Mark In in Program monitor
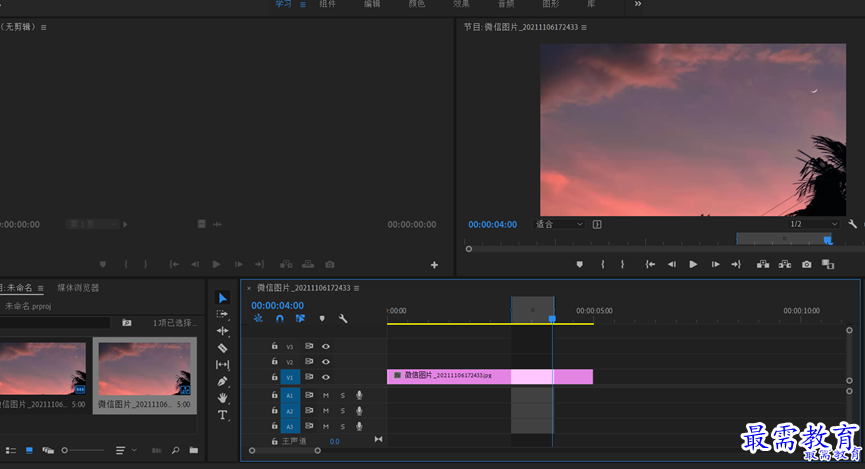 [602, 264]
